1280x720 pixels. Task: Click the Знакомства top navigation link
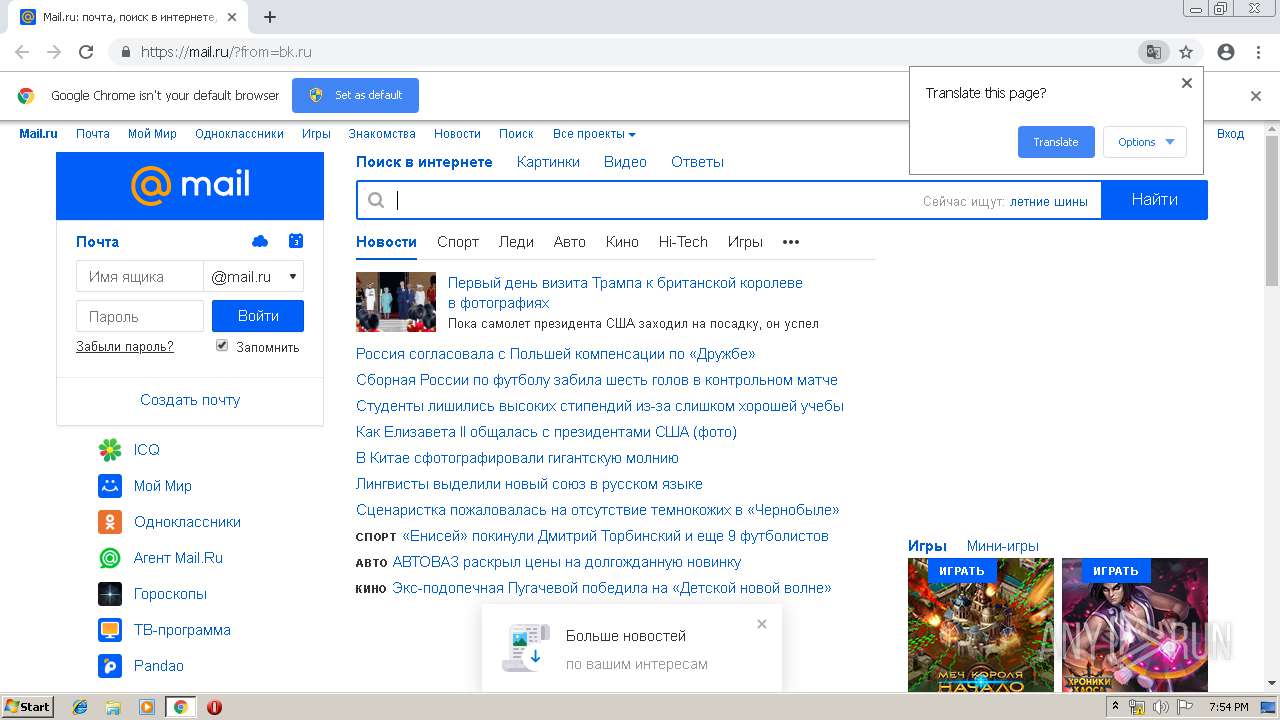click(x=382, y=134)
